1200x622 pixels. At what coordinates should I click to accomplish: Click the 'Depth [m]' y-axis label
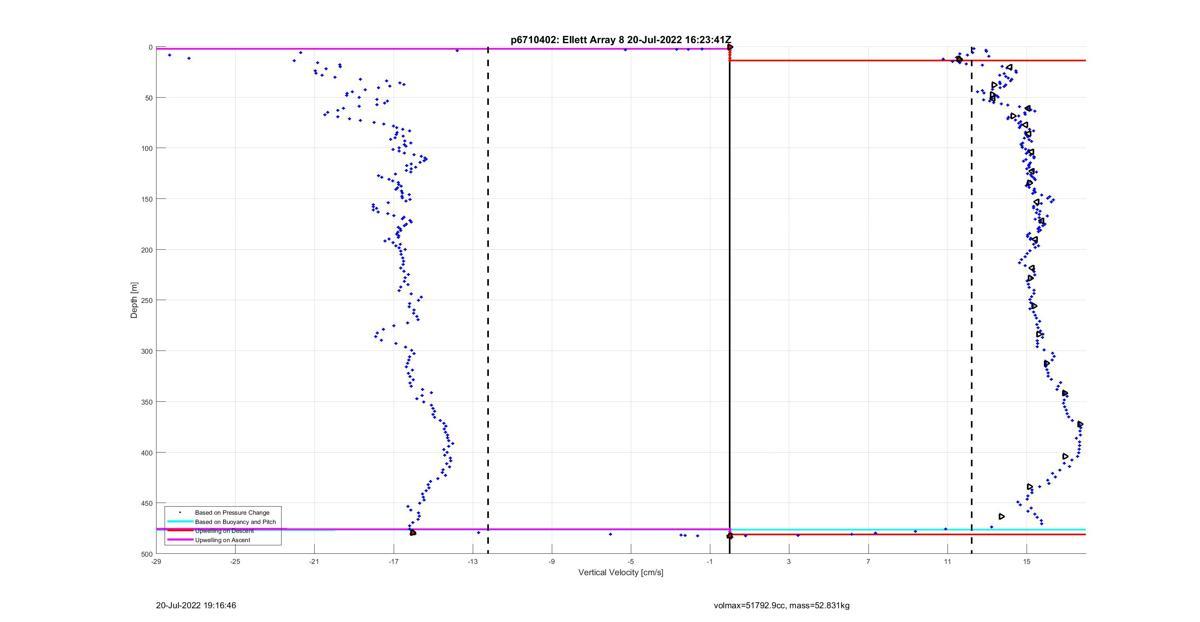pos(133,300)
